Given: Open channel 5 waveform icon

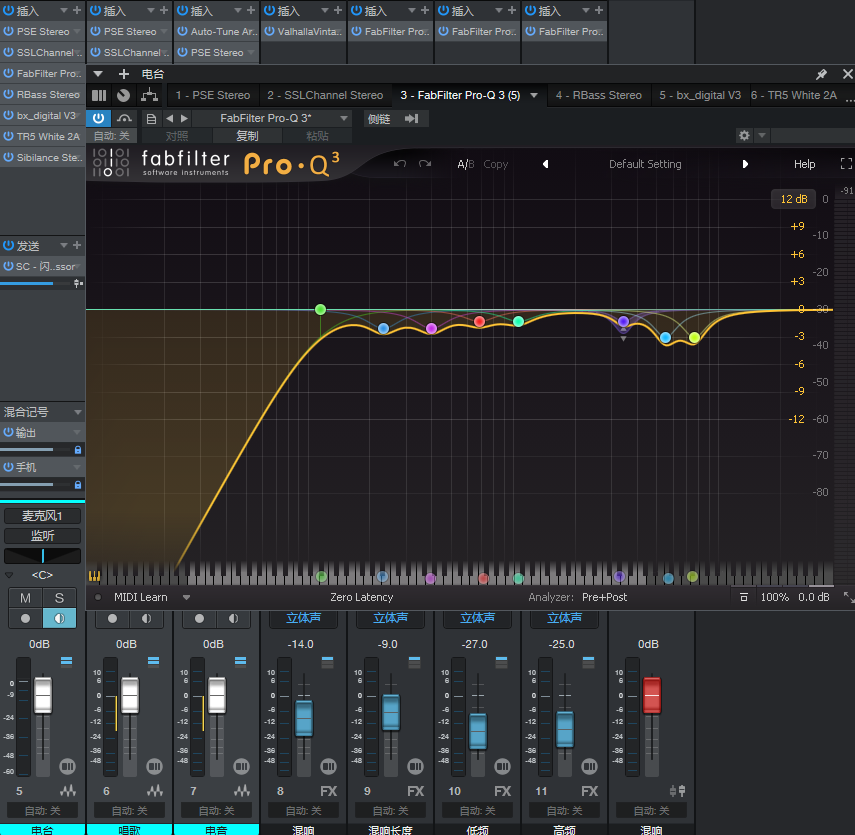Looking at the screenshot, I should pyautogui.click(x=68, y=791).
